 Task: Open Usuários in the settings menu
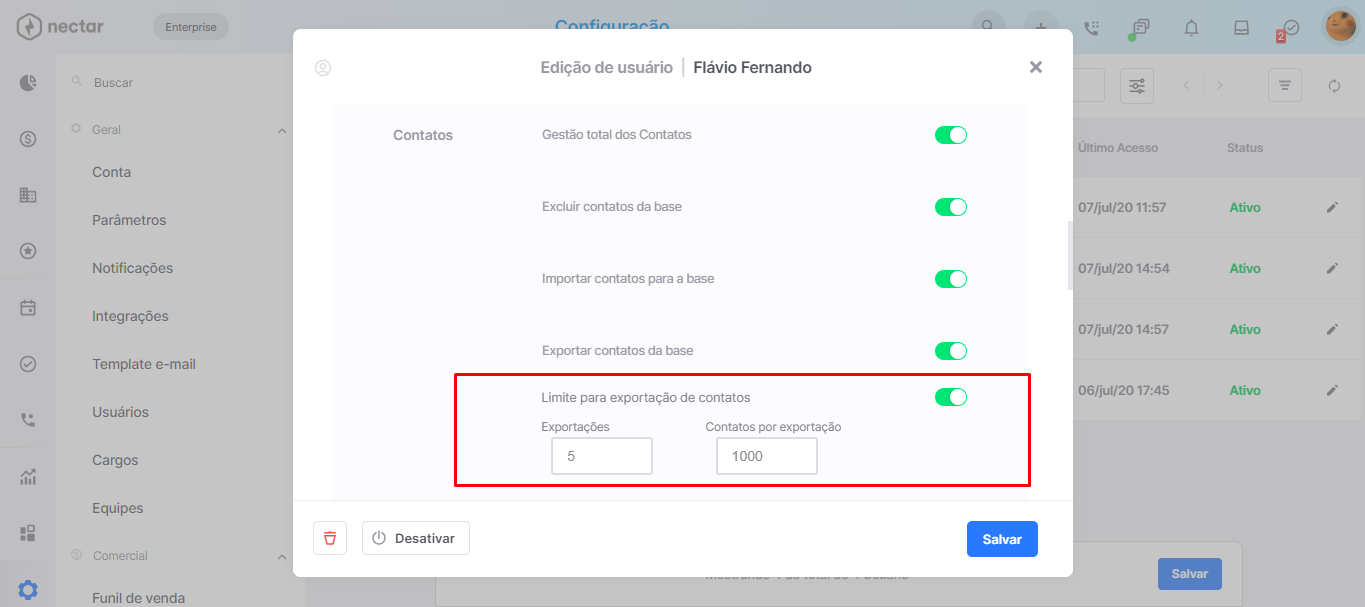point(120,412)
